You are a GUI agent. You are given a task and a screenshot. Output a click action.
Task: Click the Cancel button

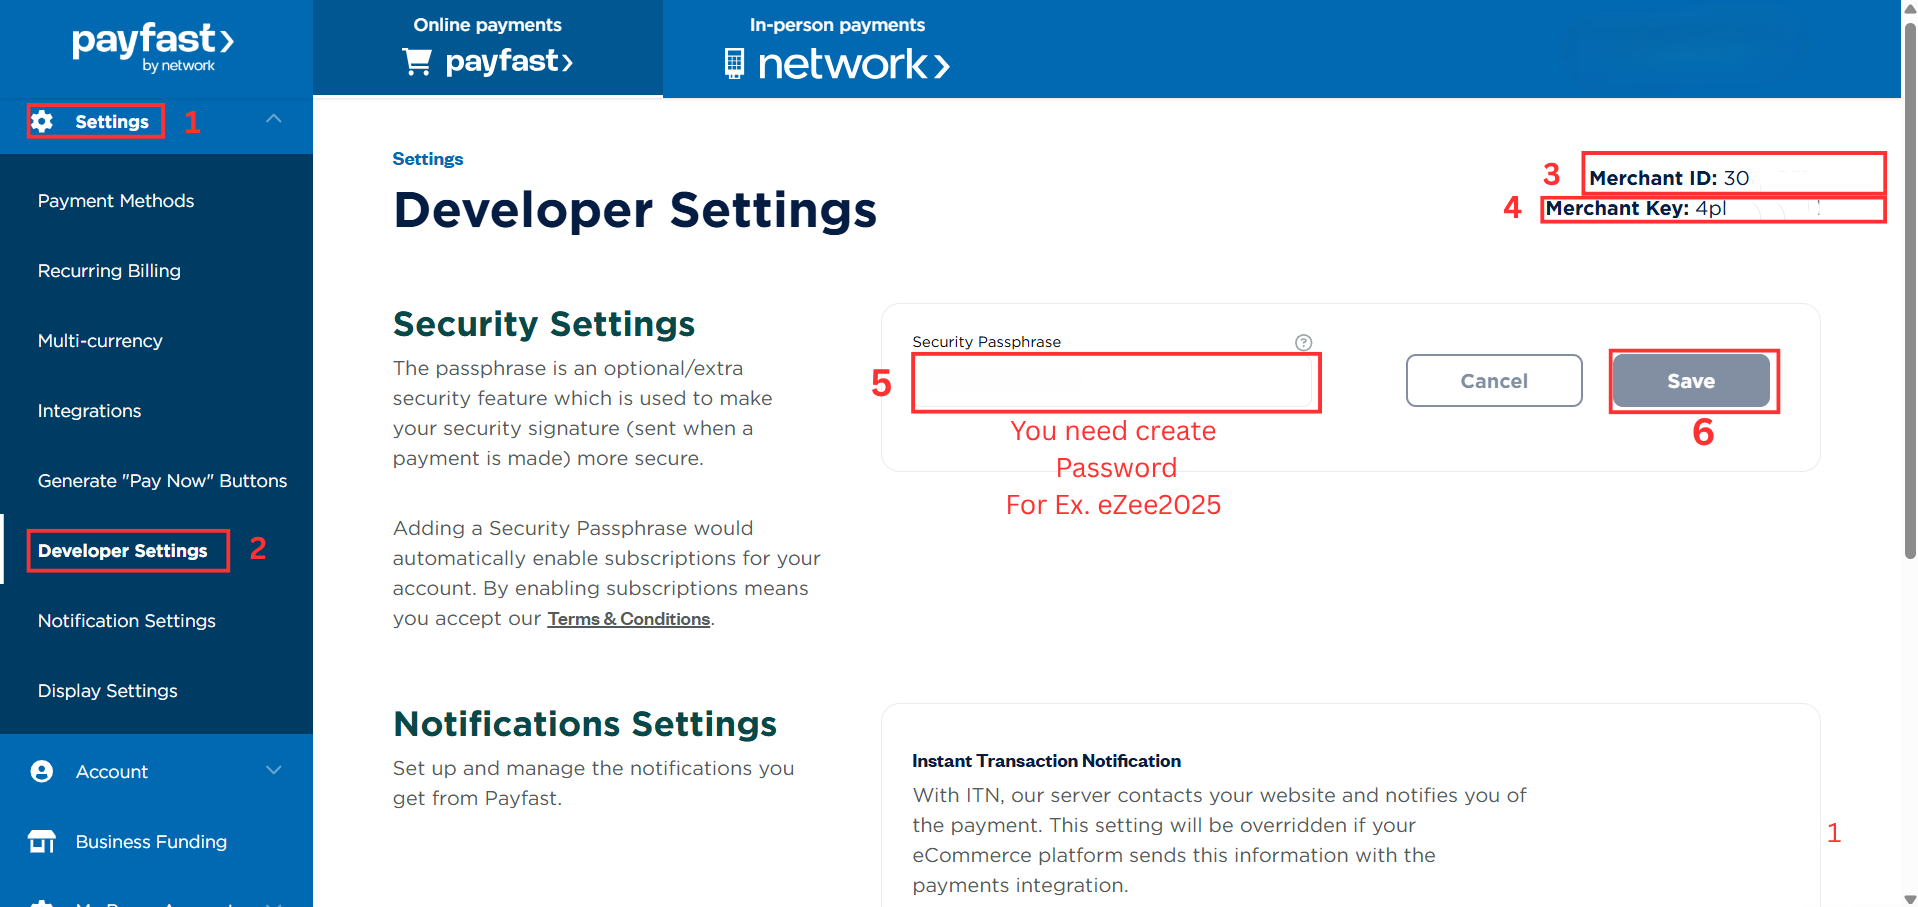coord(1494,381)
